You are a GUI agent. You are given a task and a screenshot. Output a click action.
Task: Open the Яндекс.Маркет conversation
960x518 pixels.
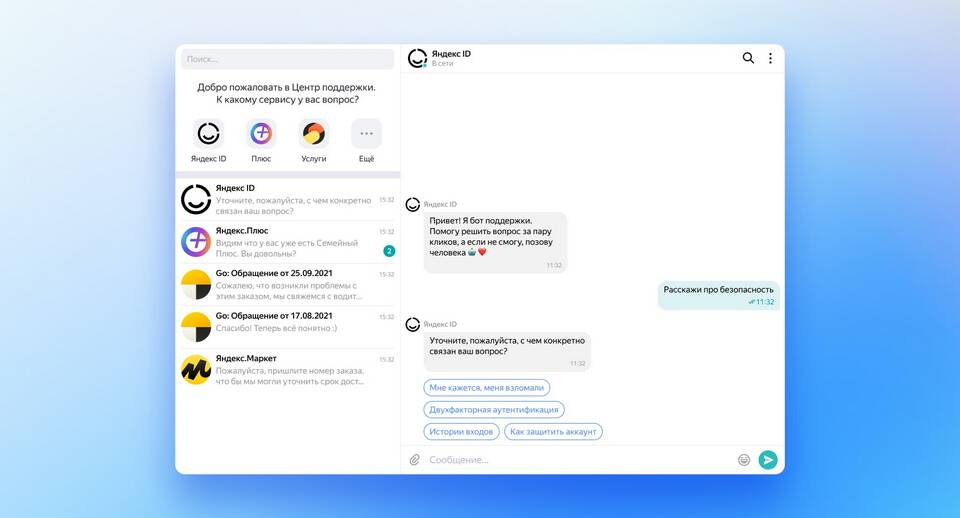(x=288, y=370)
